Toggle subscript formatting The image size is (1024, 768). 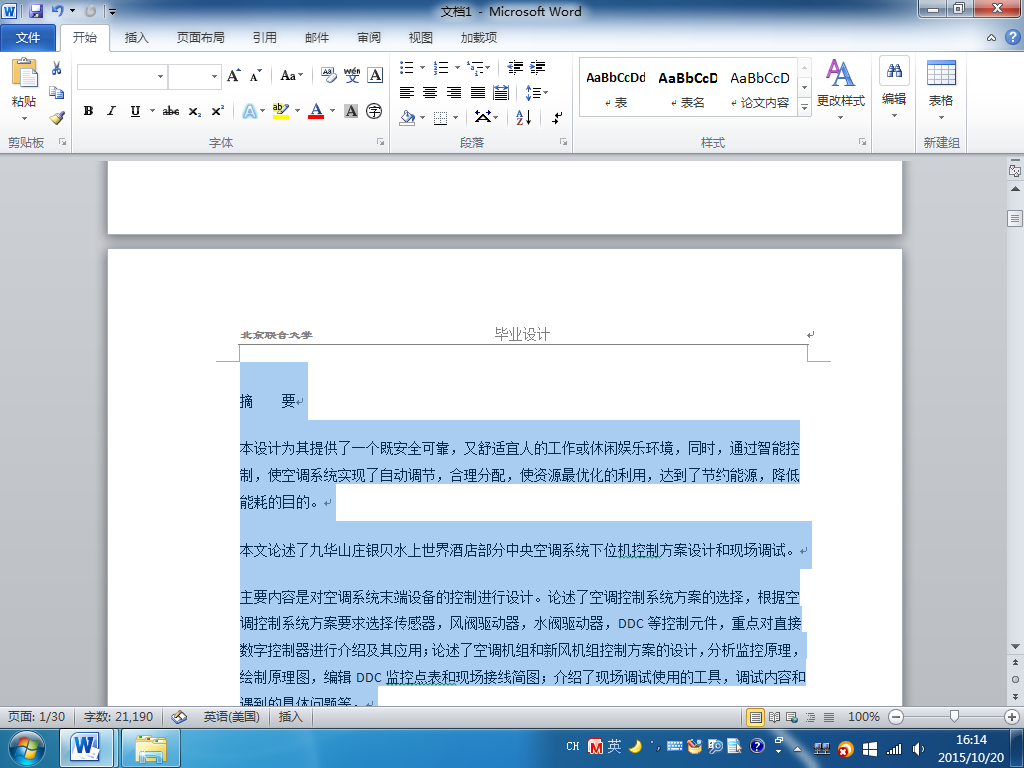pos(195,112)
